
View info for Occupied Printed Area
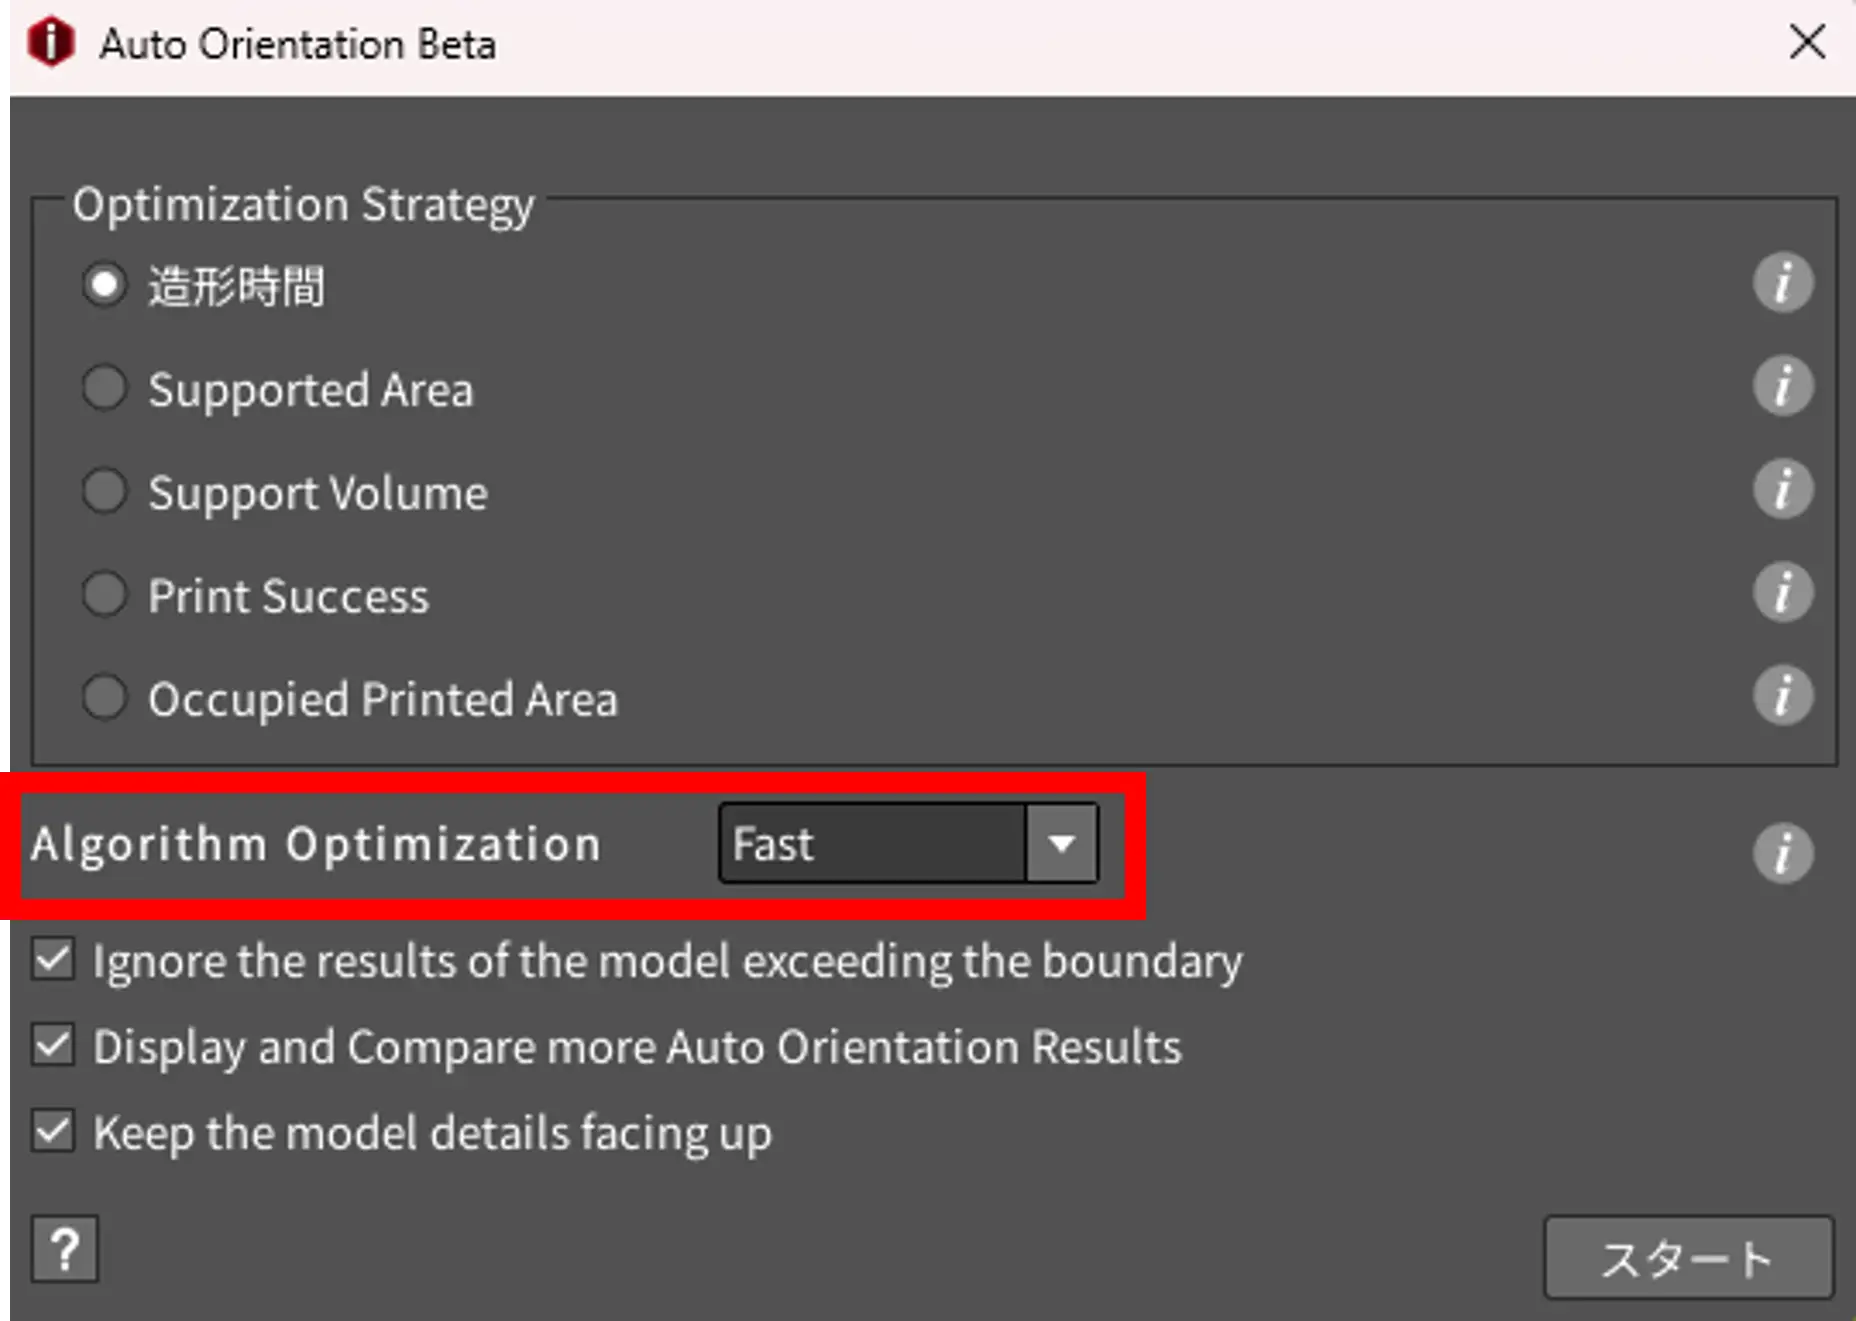1782,696
